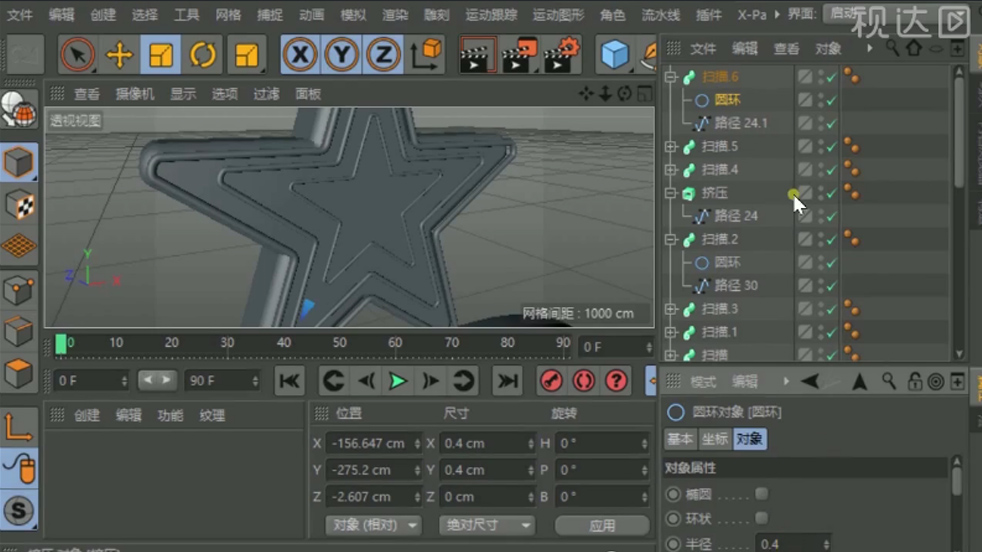Screen dimensions: 982x552
Task: Click the coordinate system cube icon
Action: (x=426, y=55)
